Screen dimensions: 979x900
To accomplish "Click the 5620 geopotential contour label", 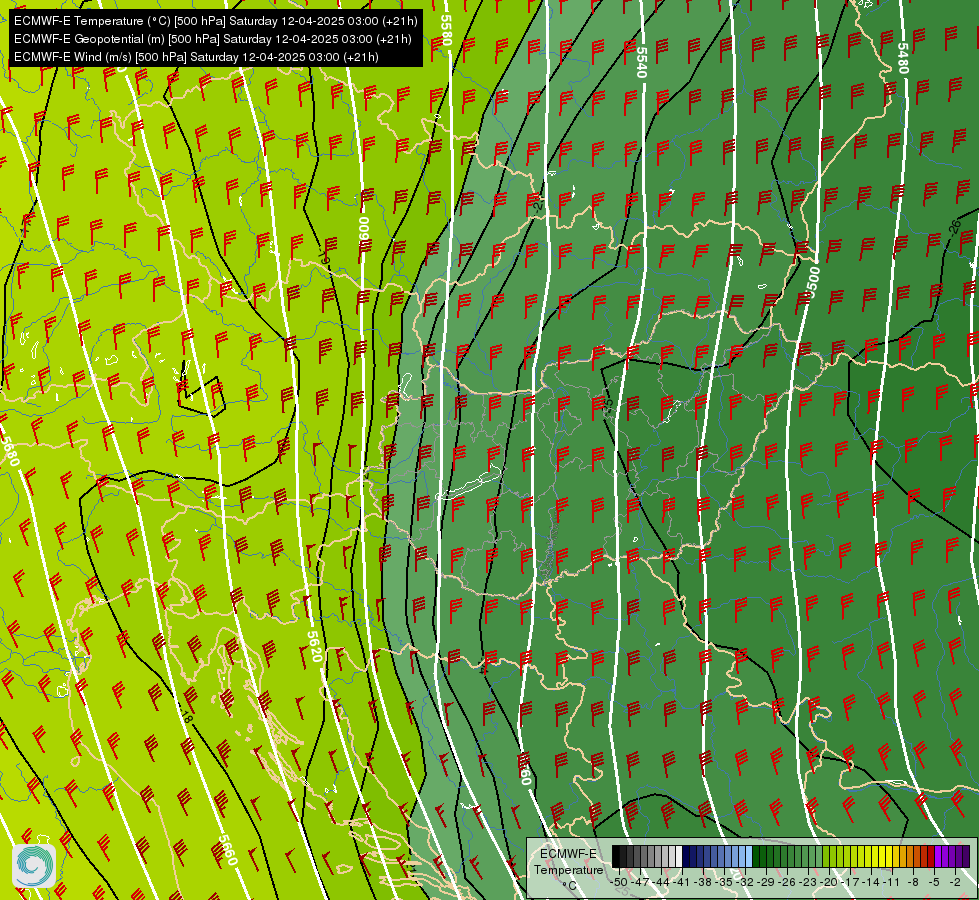I will pos(315,646).
